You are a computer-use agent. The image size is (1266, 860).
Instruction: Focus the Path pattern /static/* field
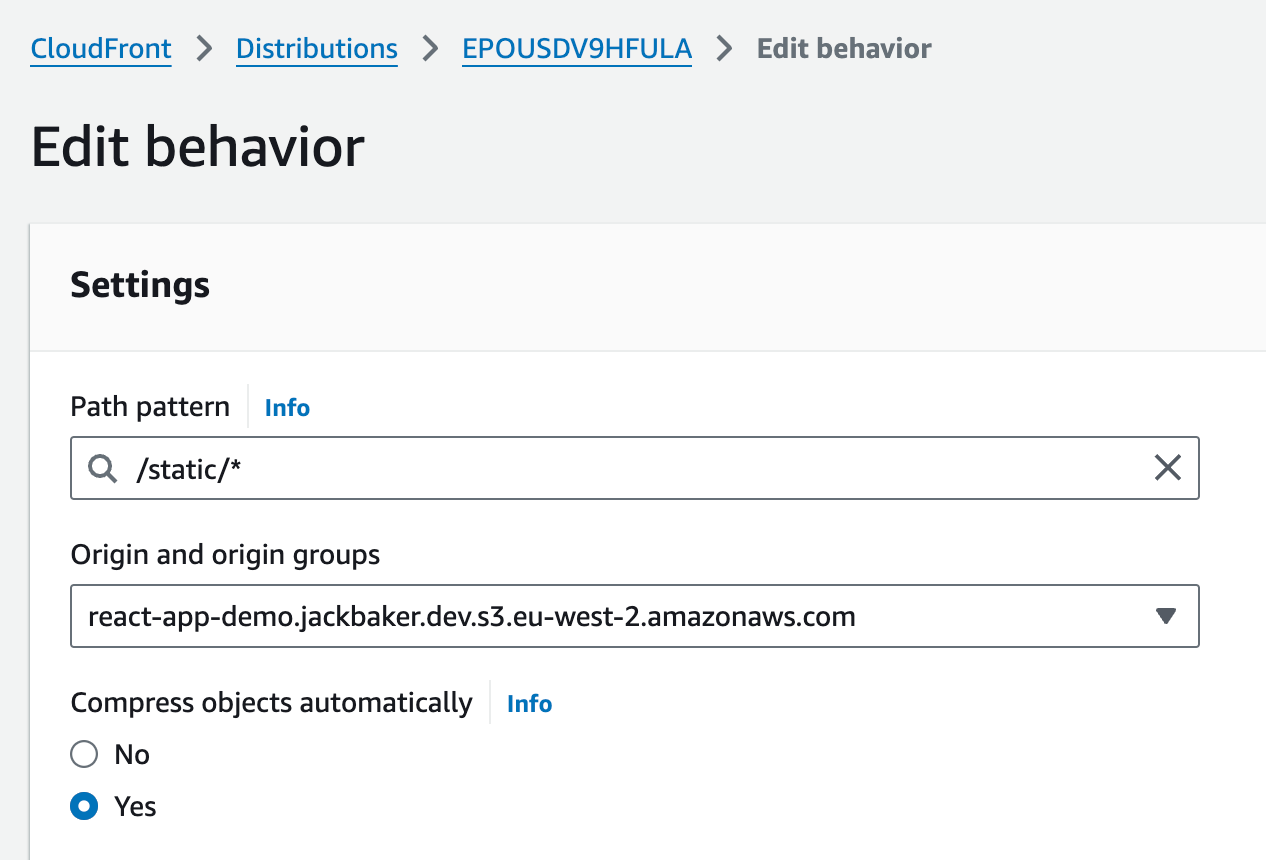coord(640,468)
